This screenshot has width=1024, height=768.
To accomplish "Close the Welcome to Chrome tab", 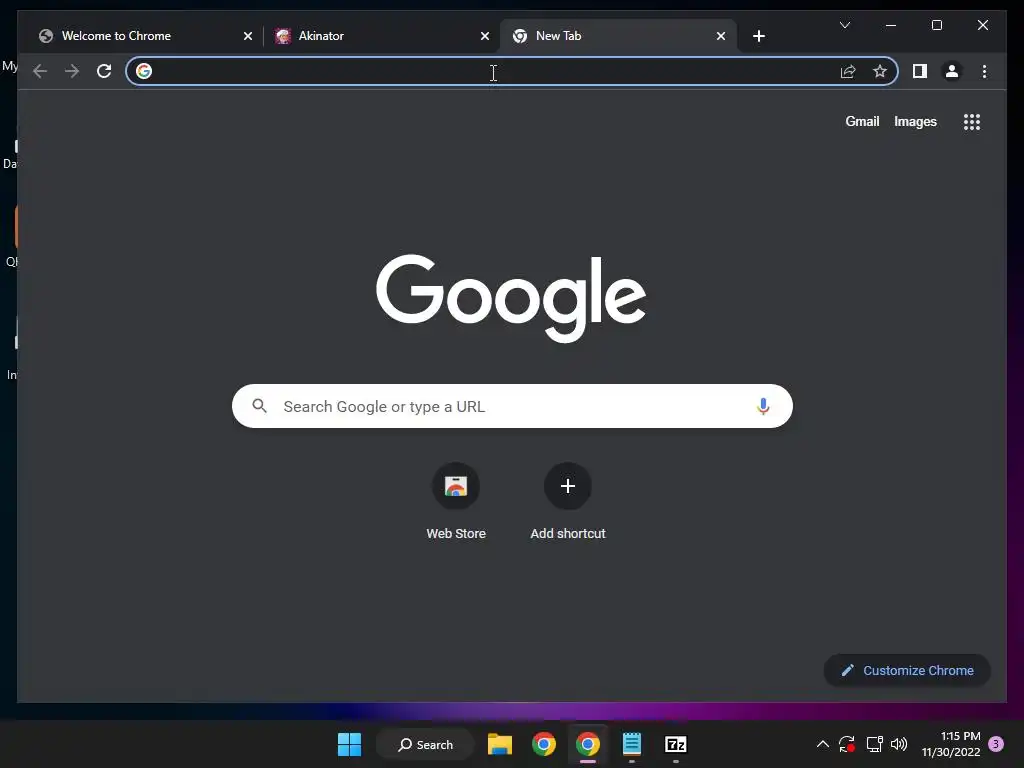I will click(x=248, y=36).
